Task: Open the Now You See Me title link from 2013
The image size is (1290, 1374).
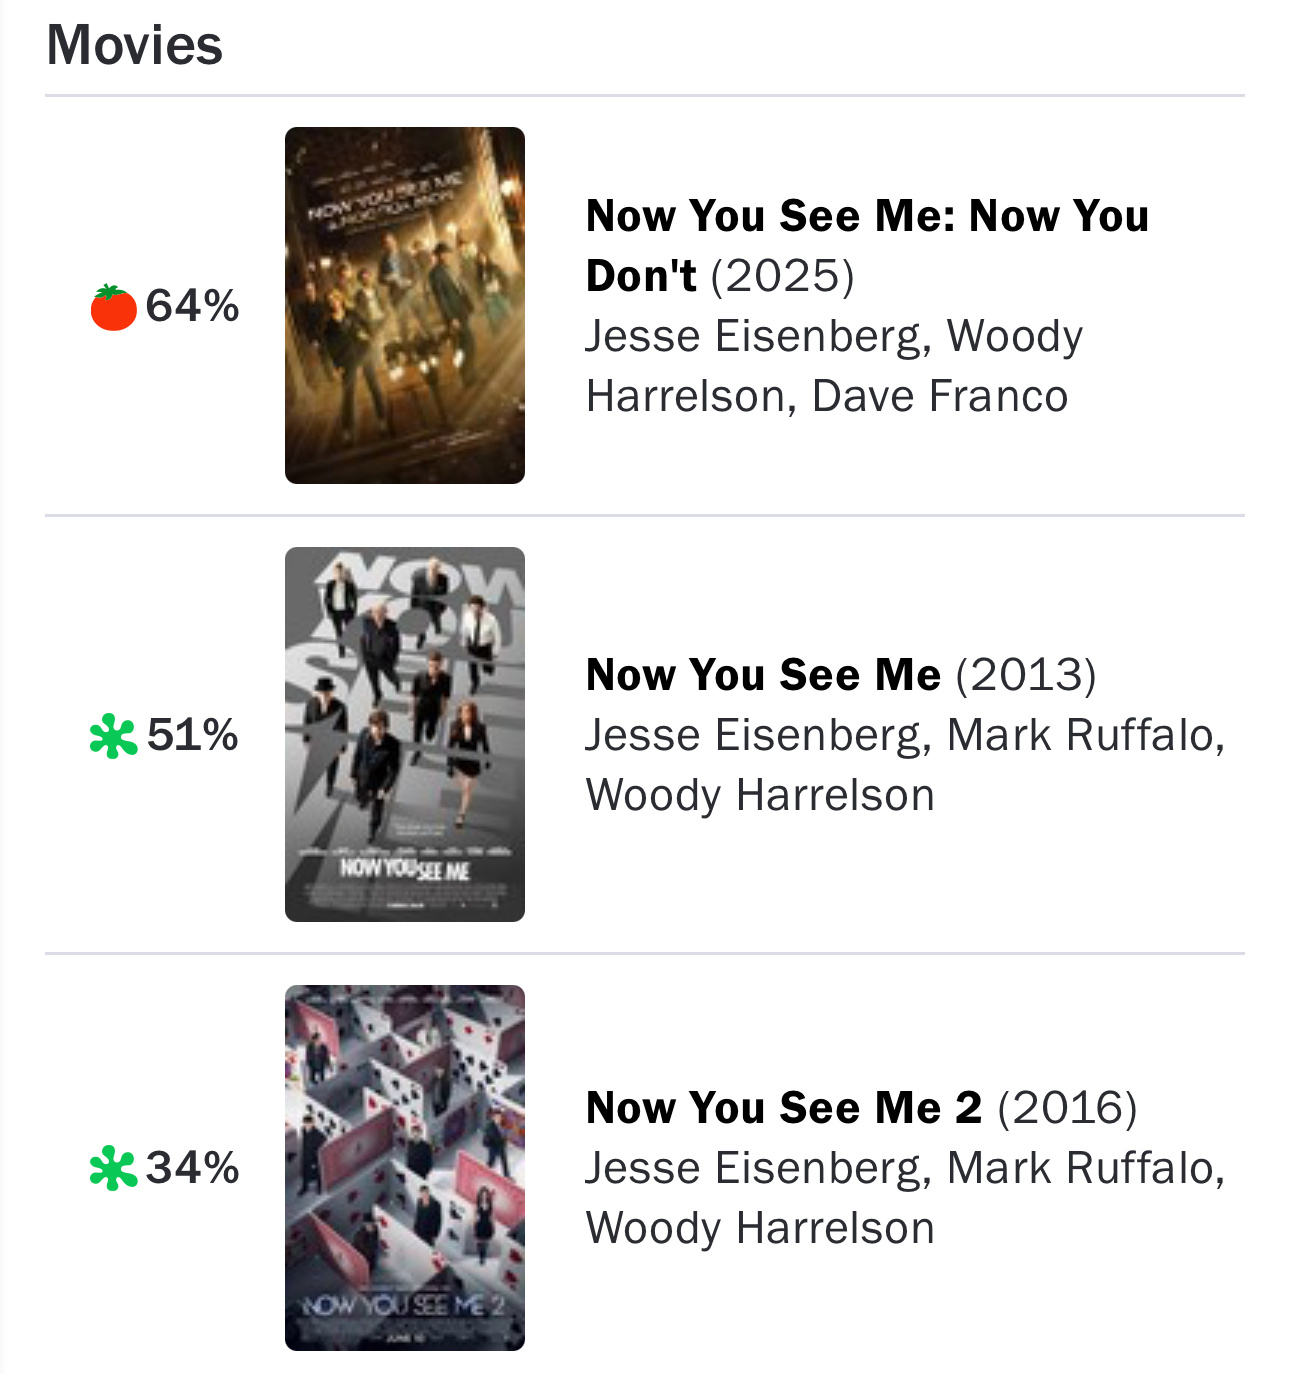Action: point(763,675)
